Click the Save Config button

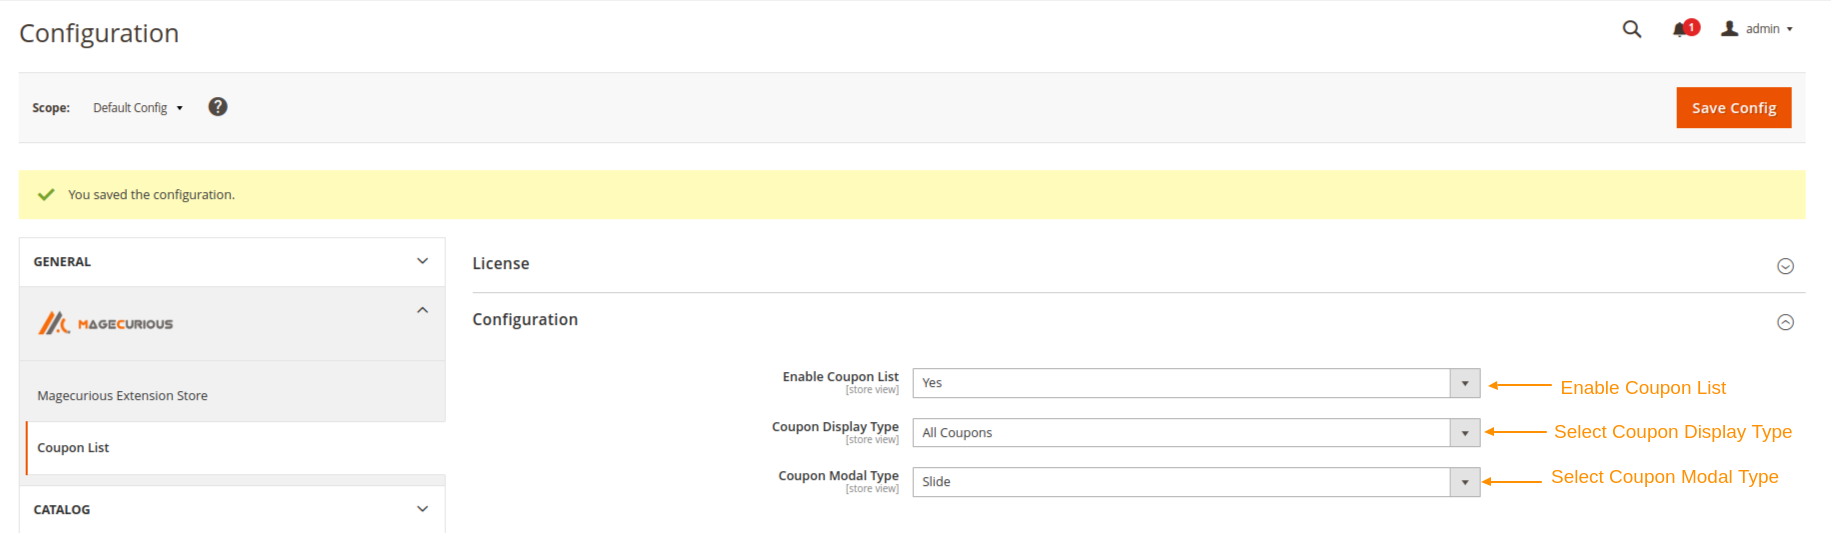click(x=1733, y=108)
